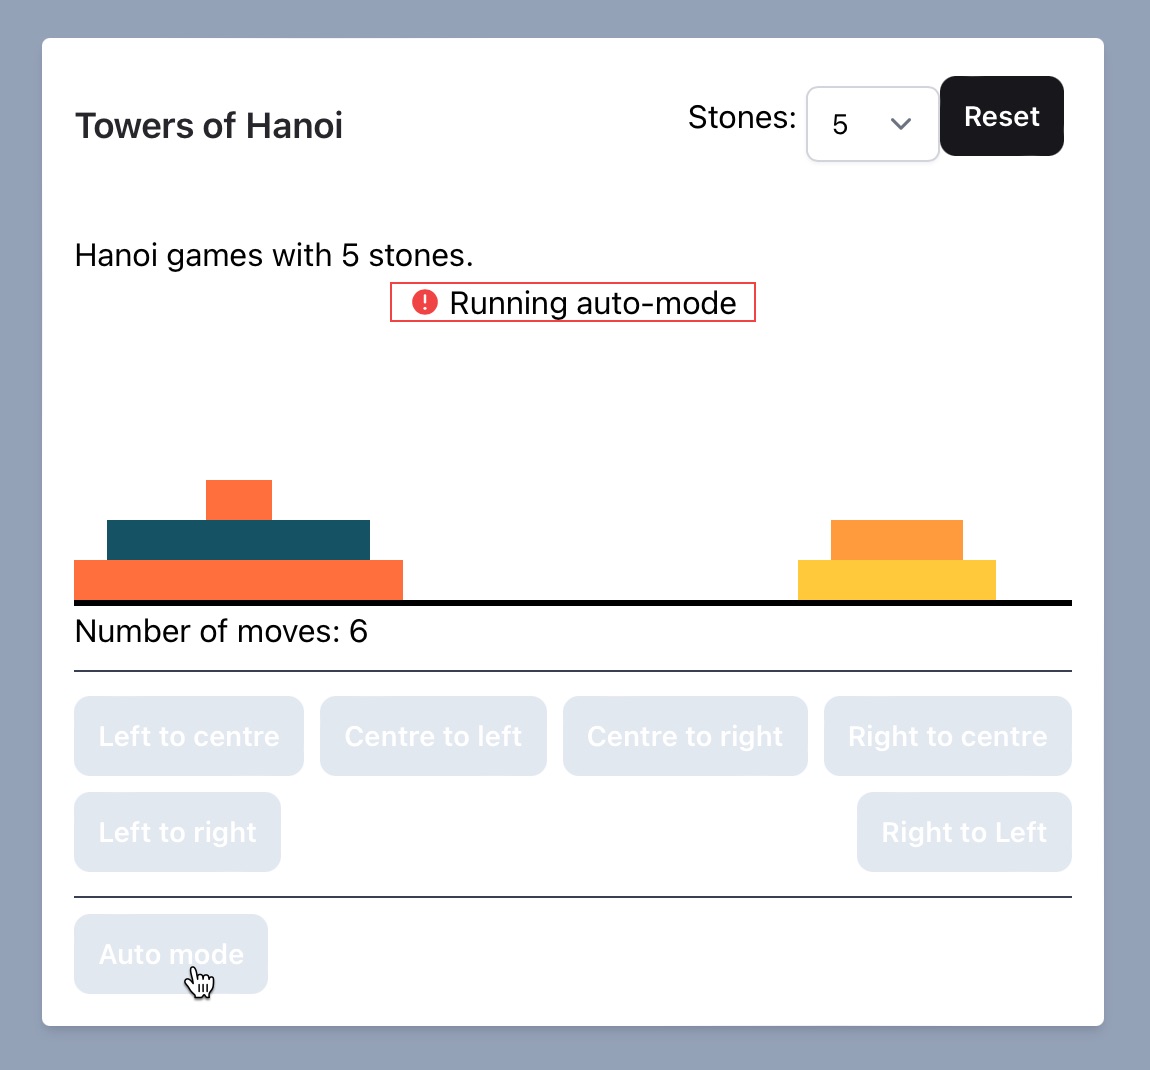Start Auto mode solving
This screenshot has width=1150, height=1070.
171,953
